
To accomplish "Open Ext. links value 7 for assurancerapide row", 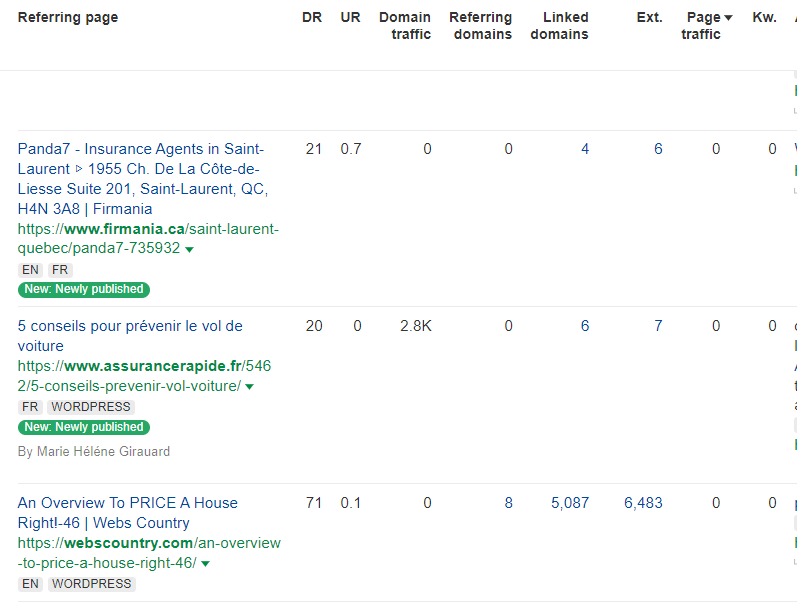I will 658,326.
